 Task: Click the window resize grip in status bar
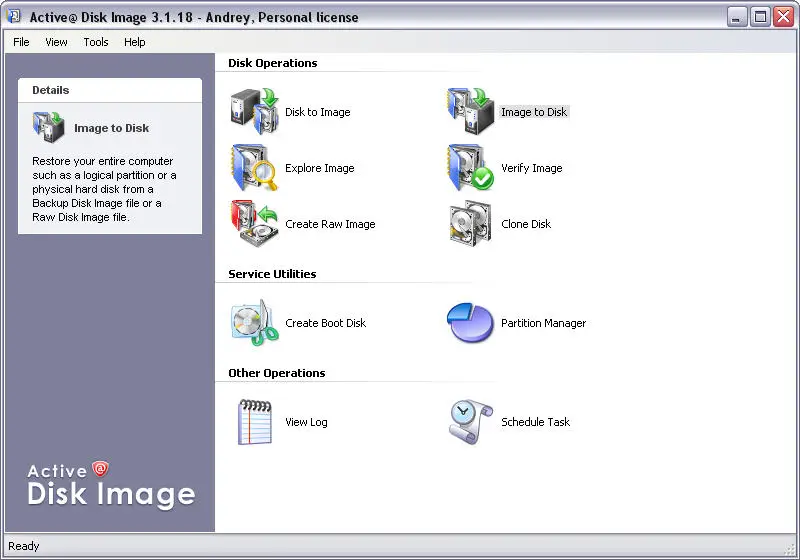point(790,550)
